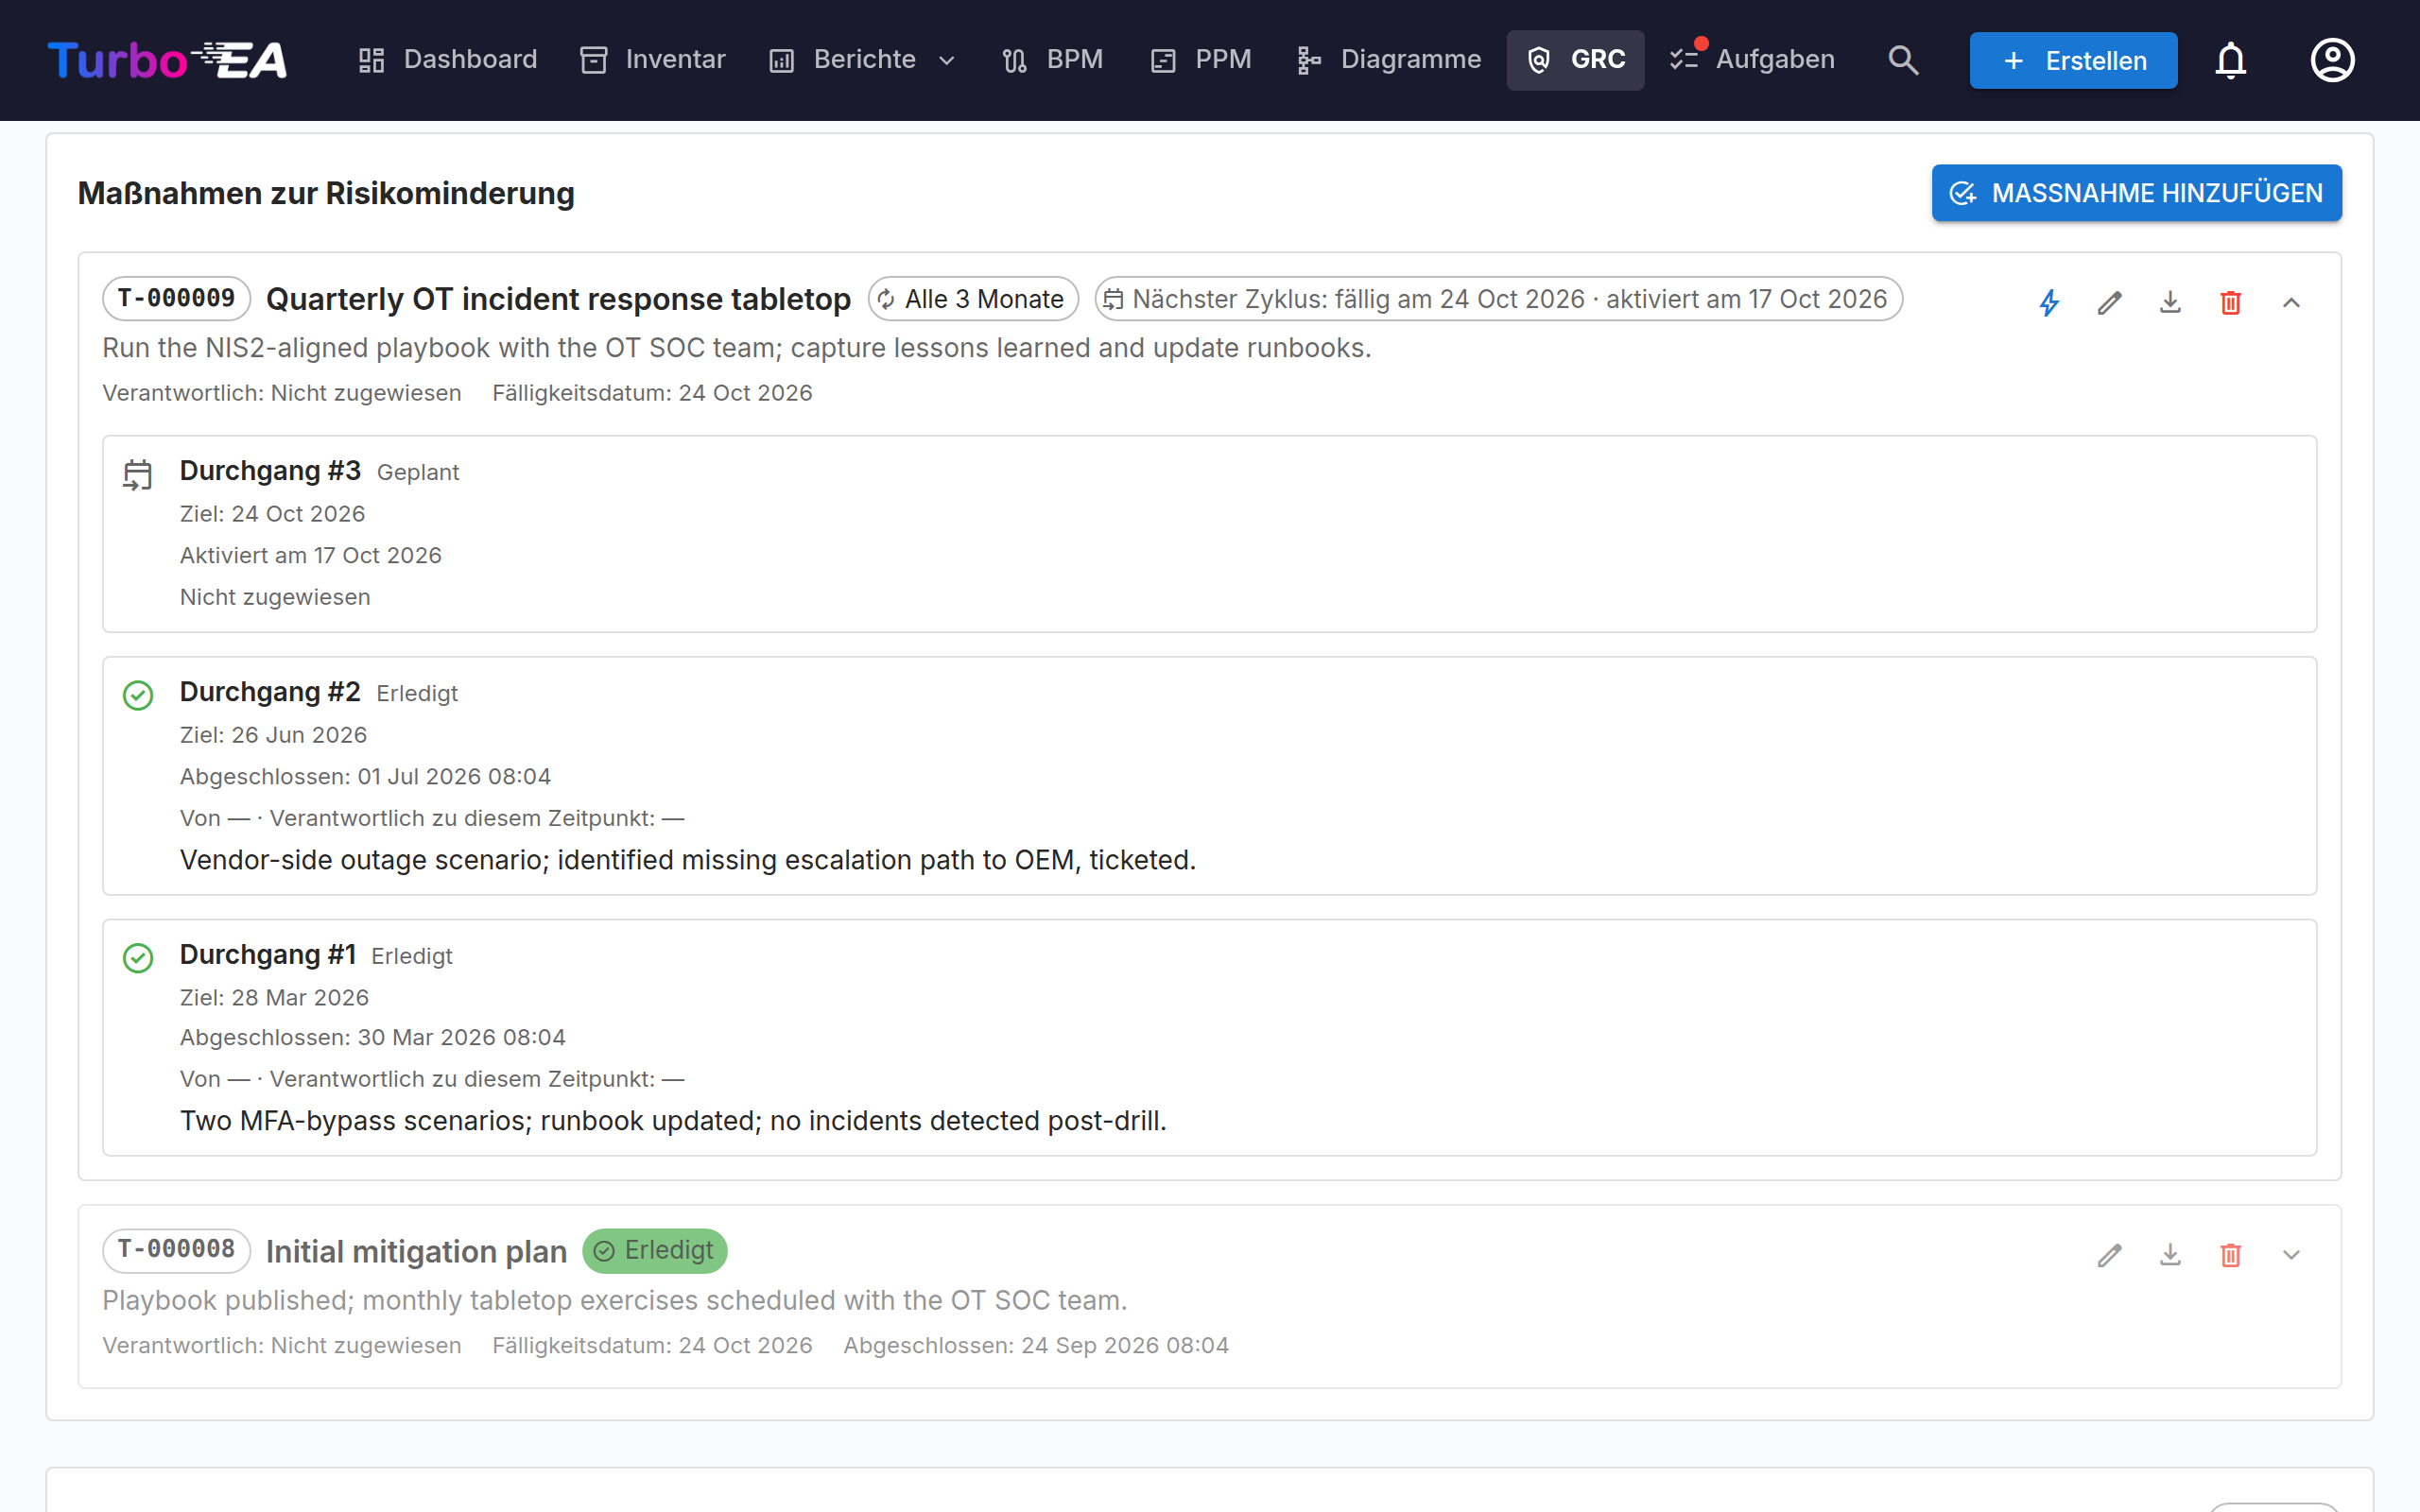2420x1512 pixels.
Task: Open the Berichte dropdown menu
Action: (862, 60)
